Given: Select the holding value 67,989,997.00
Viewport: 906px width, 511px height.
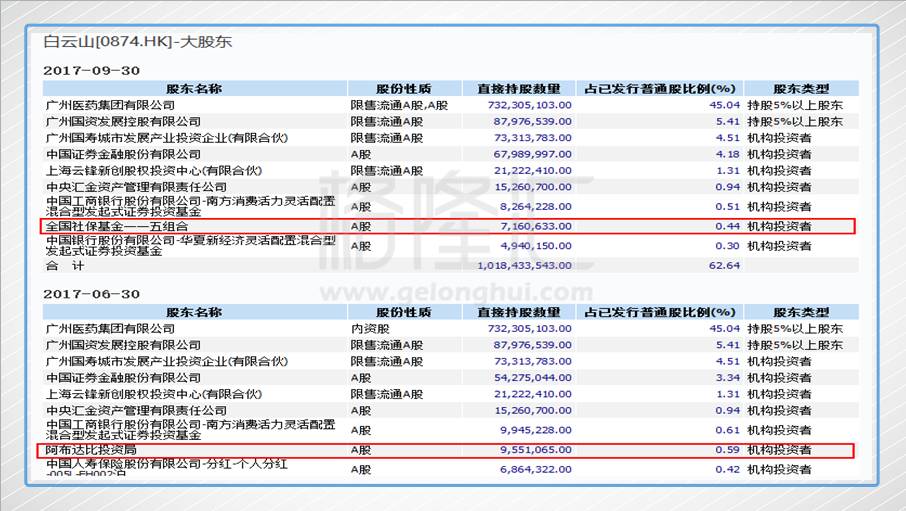Looking at the screenshot, I should pyautogui.click(x=532, y=154).
